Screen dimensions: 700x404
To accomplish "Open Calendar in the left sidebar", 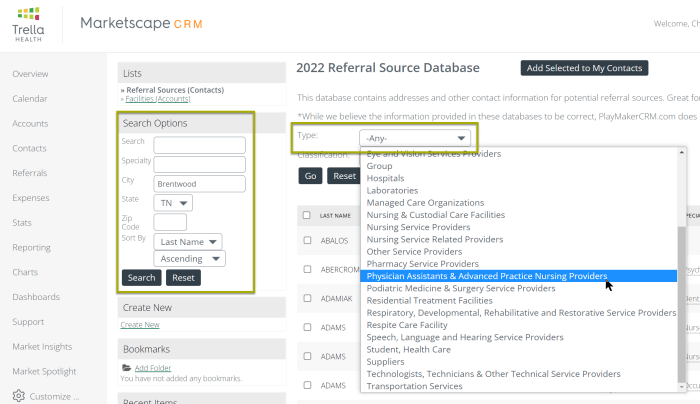I will pos(30,99).
